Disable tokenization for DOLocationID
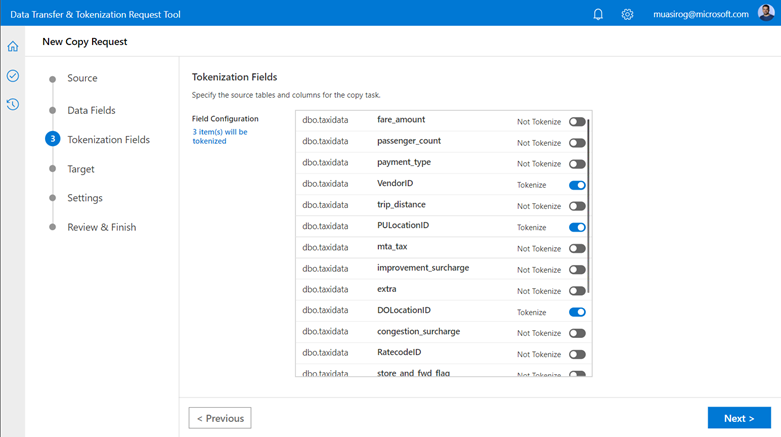The image size is (781, 437). point(577,312)
